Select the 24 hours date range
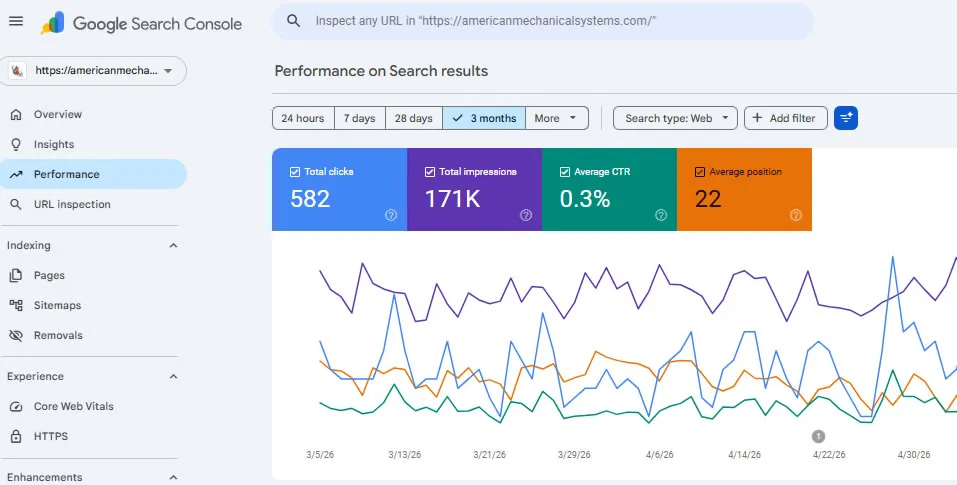 point(303,118)
